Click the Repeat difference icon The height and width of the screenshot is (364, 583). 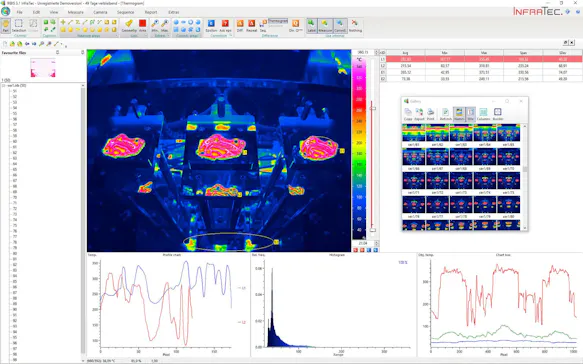point(252,26)
